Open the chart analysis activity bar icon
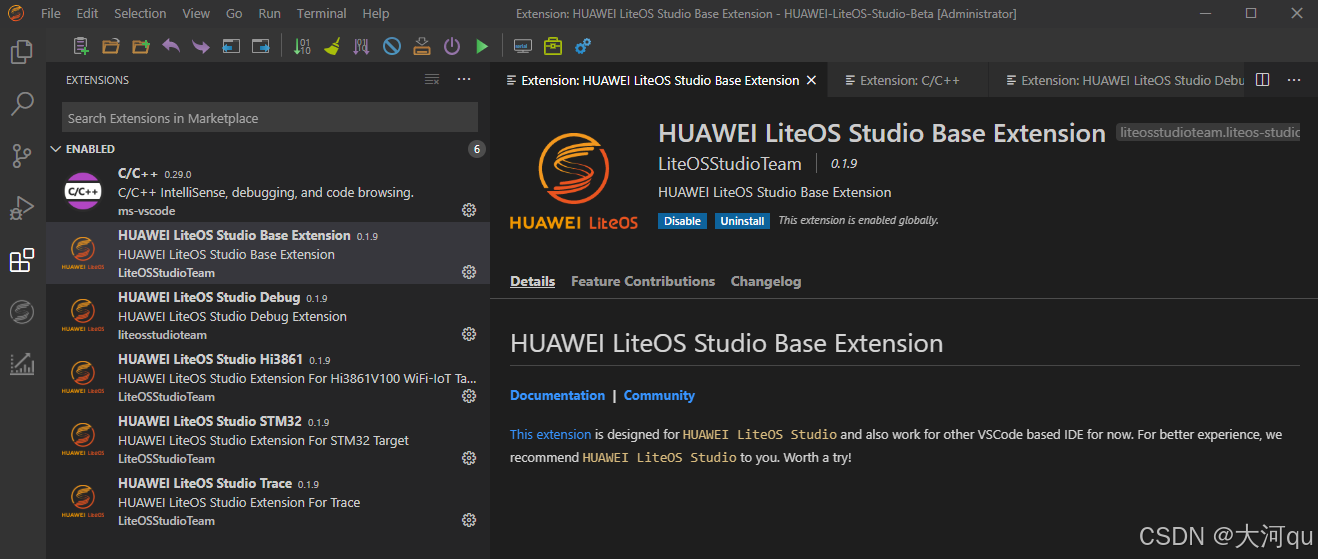The width and height of the screenshot is (1318, 559). 22,364
